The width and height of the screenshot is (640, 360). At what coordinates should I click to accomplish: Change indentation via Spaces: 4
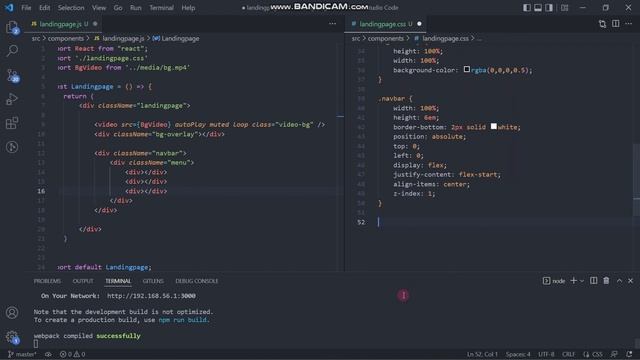pyautogui.click(x=518, y=354)
